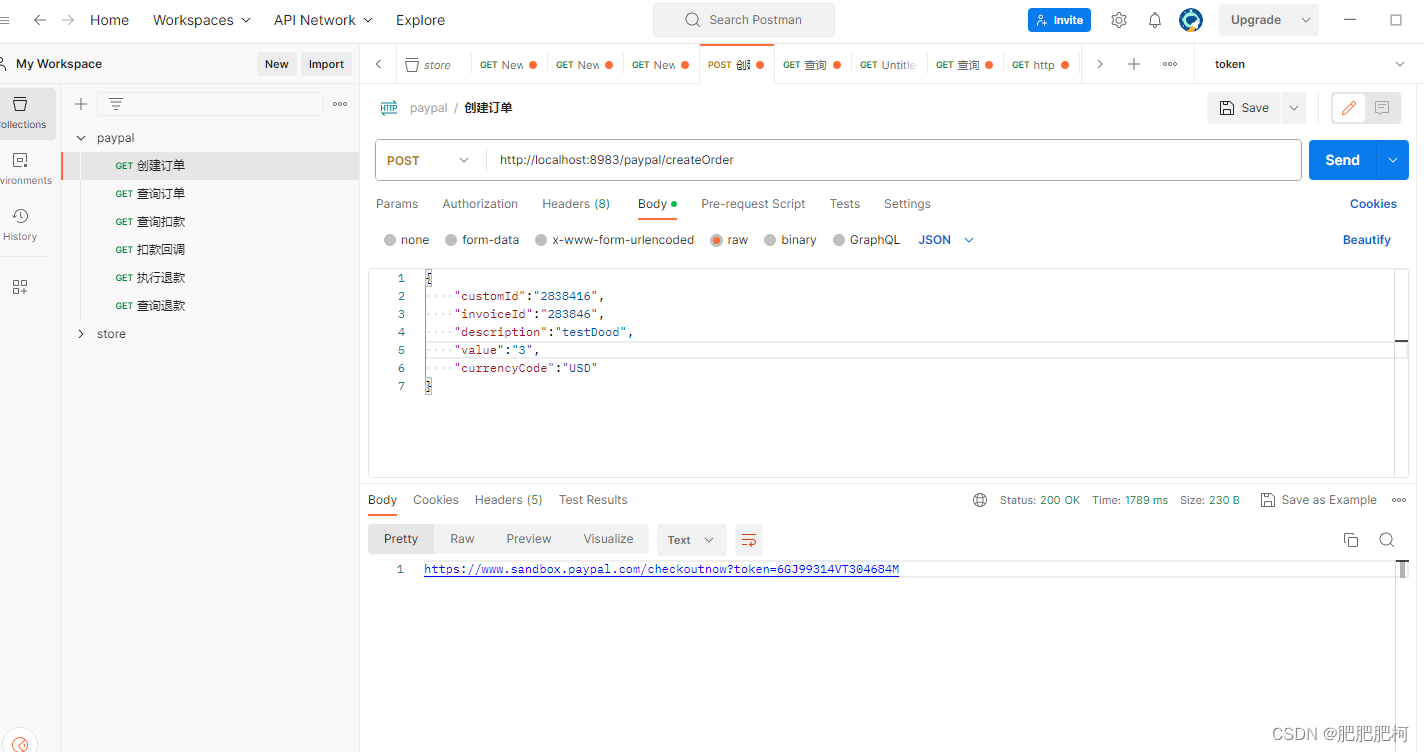Click the request Cookies link
The height and width of the screenshot is (752, 1424).
click(x=1373, y=204)
